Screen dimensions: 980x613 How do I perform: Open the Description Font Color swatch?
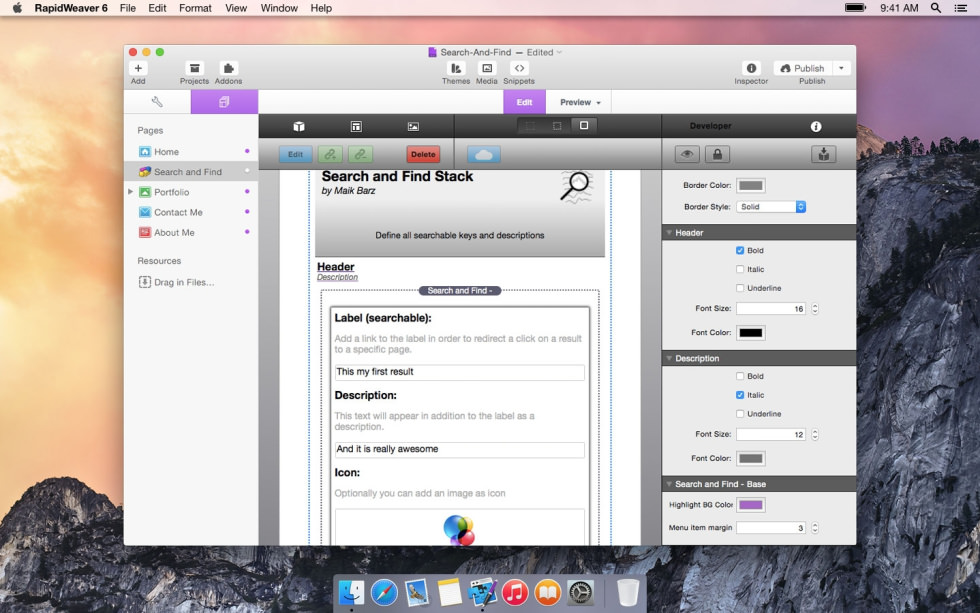point(751,459)
